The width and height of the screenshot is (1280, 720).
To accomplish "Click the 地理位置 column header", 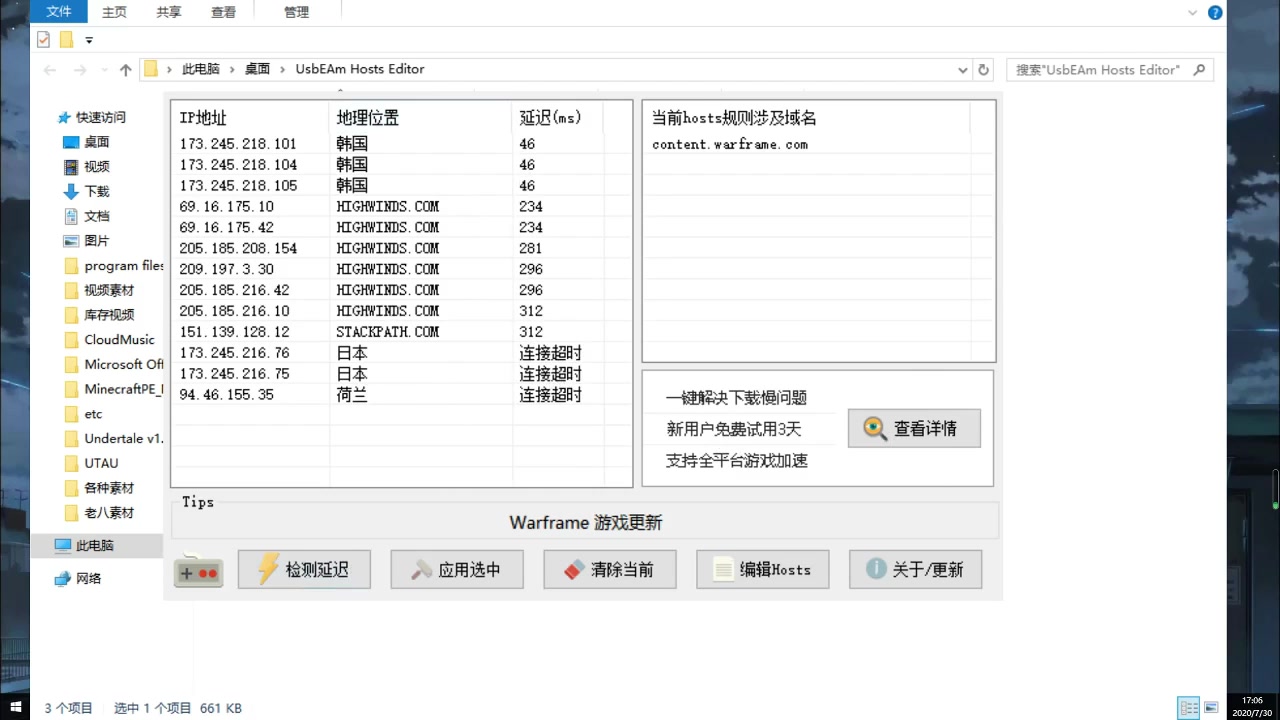I will point(421,118).
